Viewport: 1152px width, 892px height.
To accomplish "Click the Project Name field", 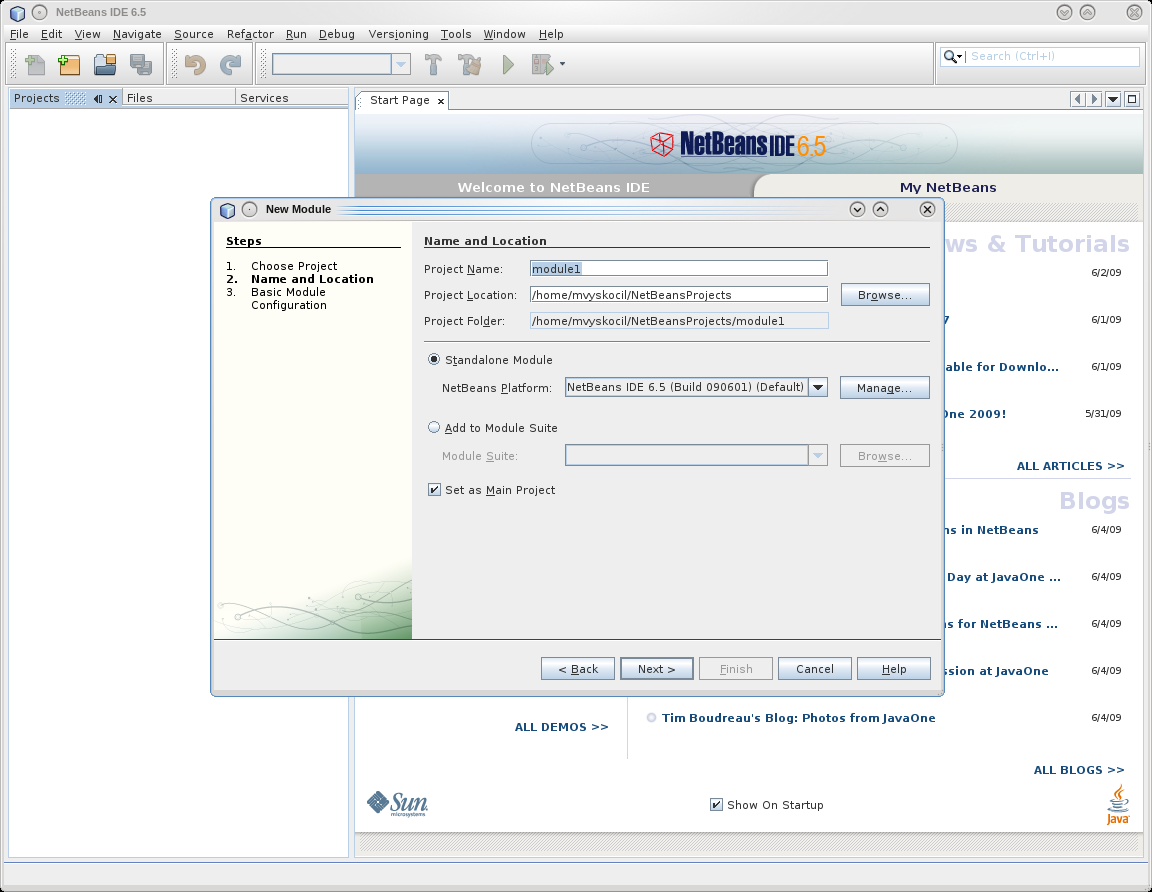I will (x=679, y=268).
